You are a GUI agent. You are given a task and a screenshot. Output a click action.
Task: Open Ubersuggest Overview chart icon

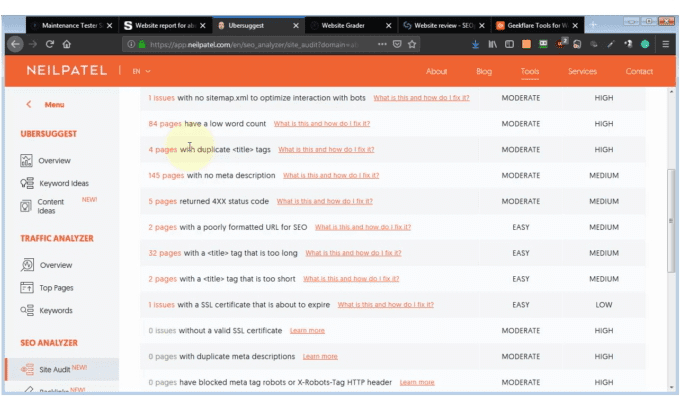click(x=26, y=160)
